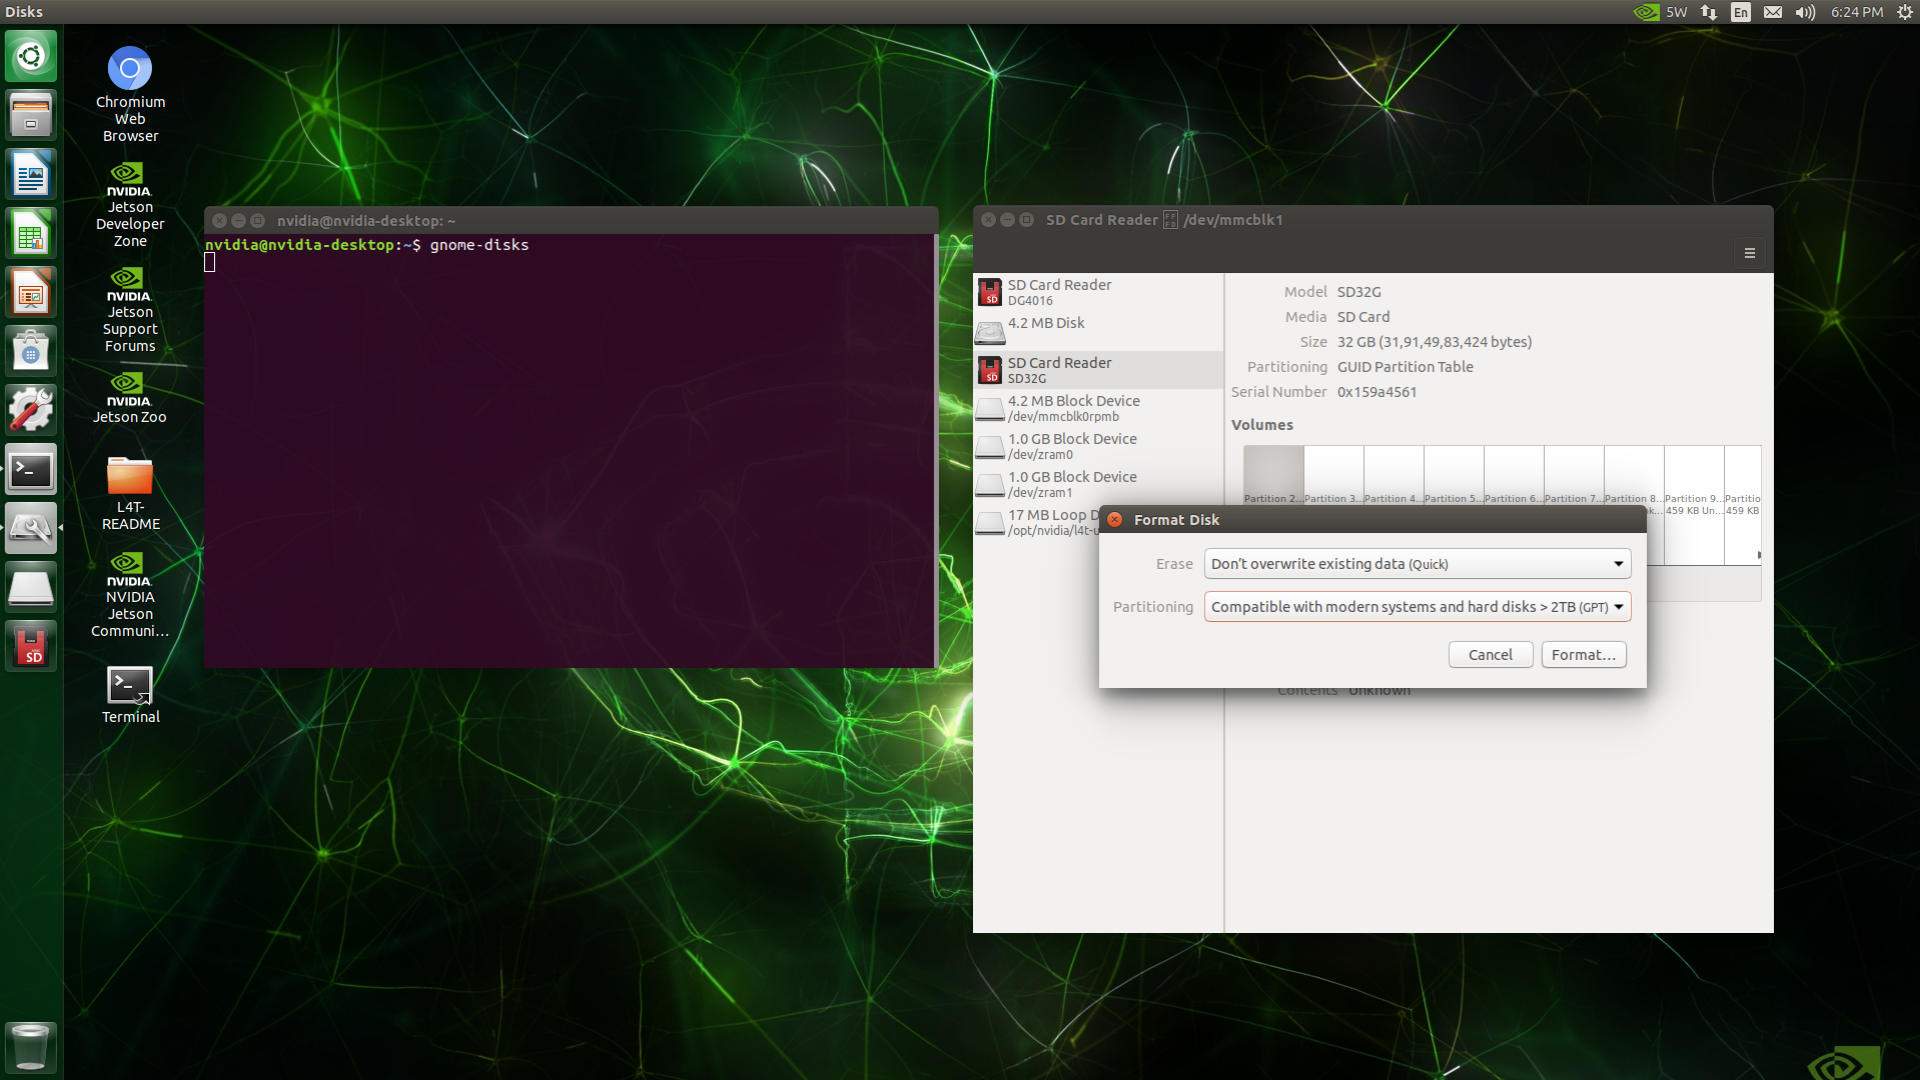Cancel the Format Disk dialog
The width and height of the screenshot is (1920, 1080).
click(x=1489, y=655)
